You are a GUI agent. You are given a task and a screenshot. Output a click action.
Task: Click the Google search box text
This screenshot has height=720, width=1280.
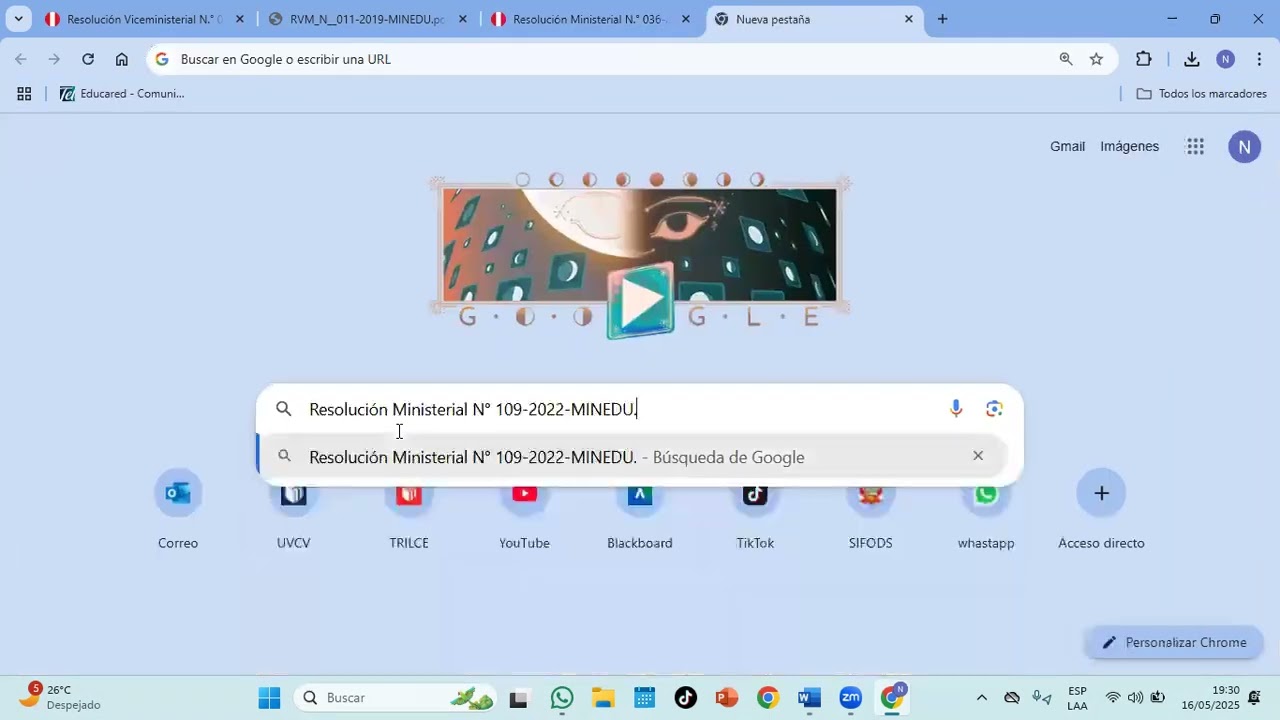(473, 409)
